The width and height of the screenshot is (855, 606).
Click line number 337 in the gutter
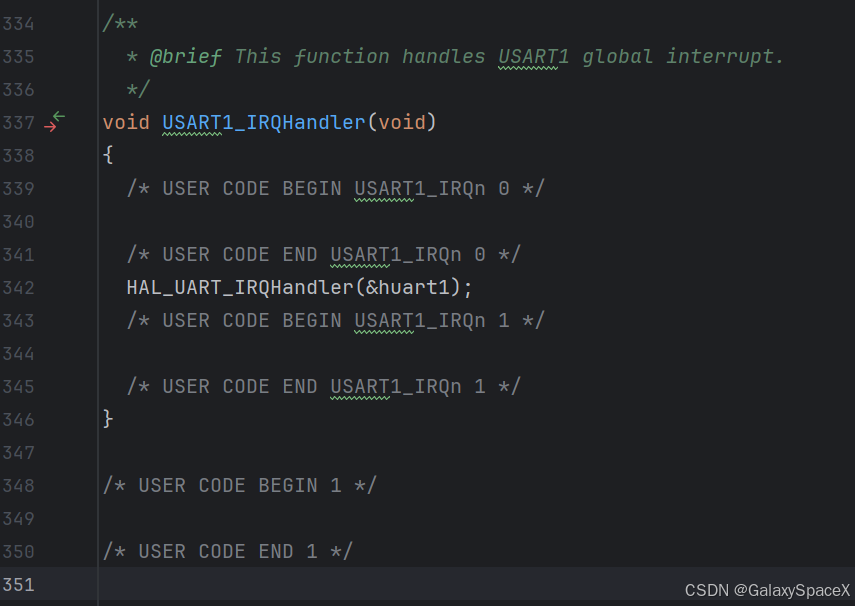click(19, 123)
